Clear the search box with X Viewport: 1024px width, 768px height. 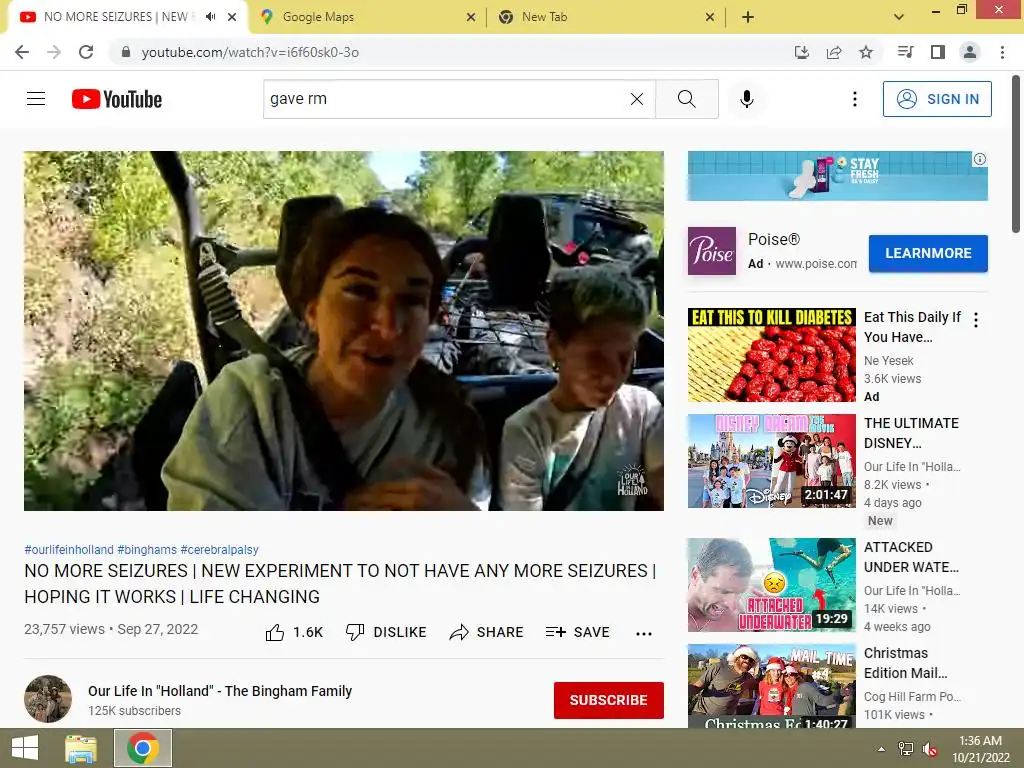(x=637, y=99)
